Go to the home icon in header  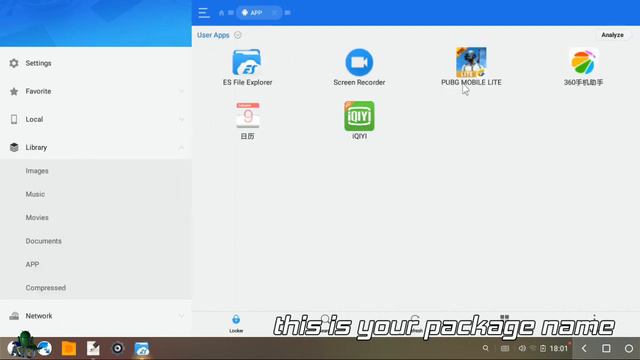click(x=221, y=13)
